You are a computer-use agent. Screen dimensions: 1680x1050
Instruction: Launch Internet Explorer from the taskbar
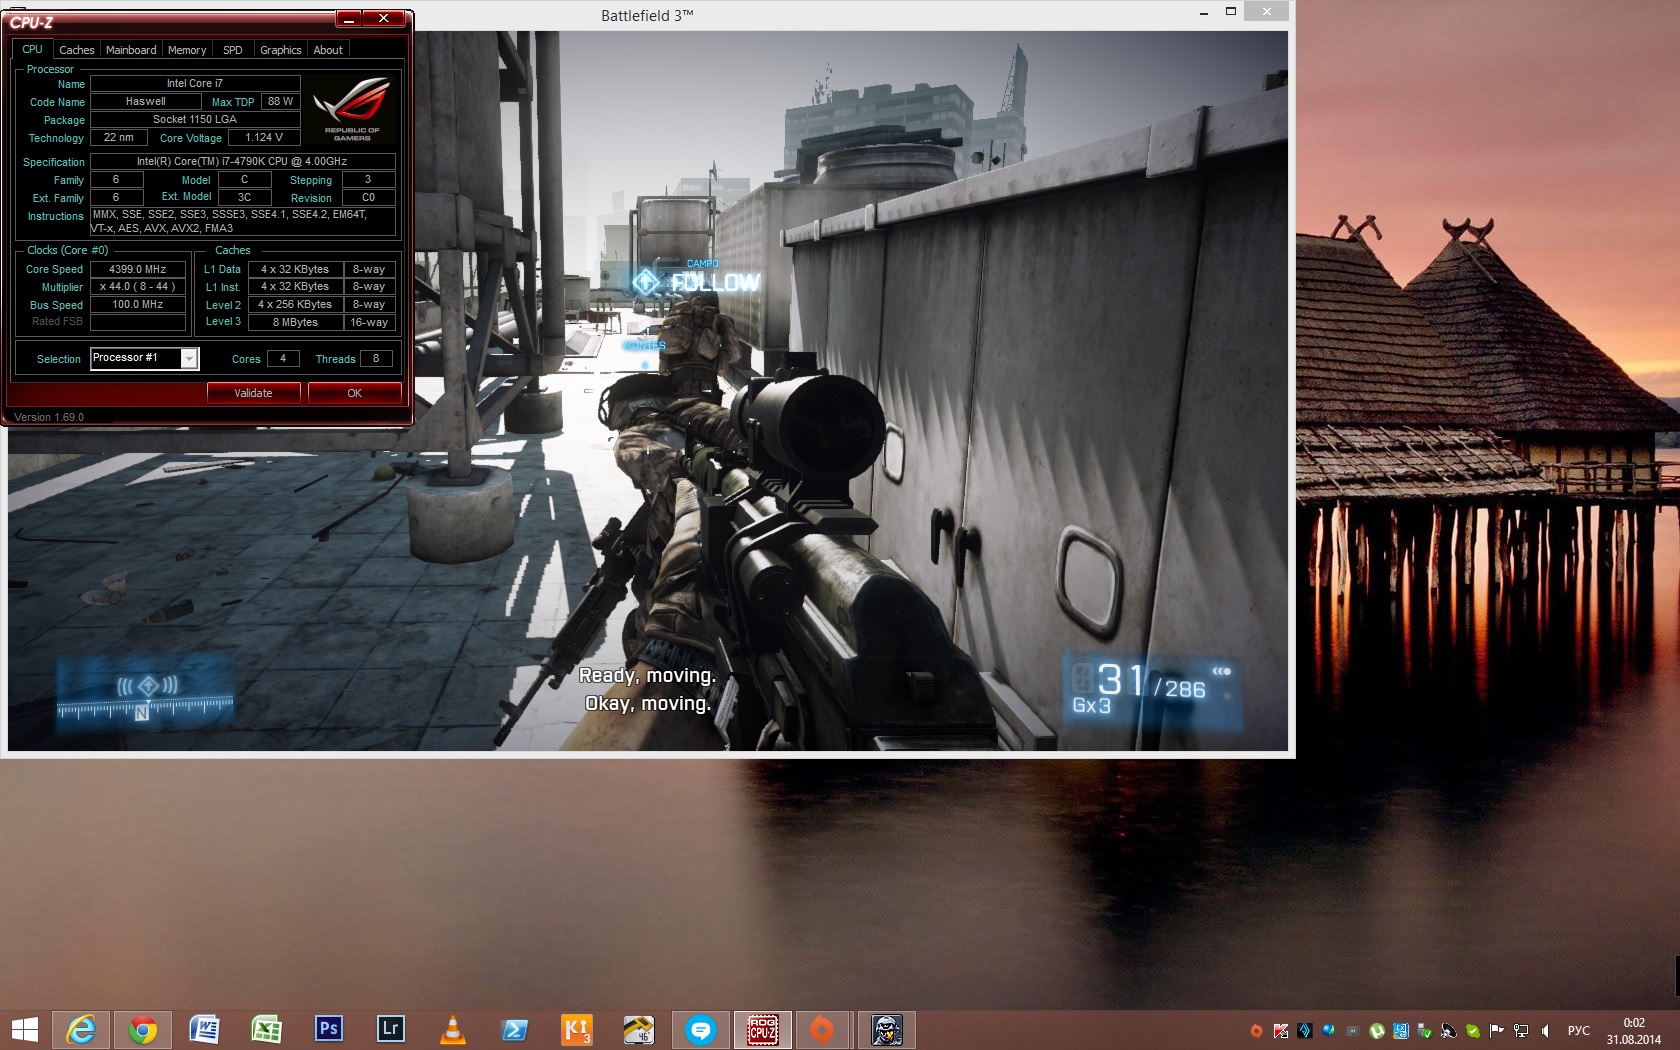[81, 1029]
